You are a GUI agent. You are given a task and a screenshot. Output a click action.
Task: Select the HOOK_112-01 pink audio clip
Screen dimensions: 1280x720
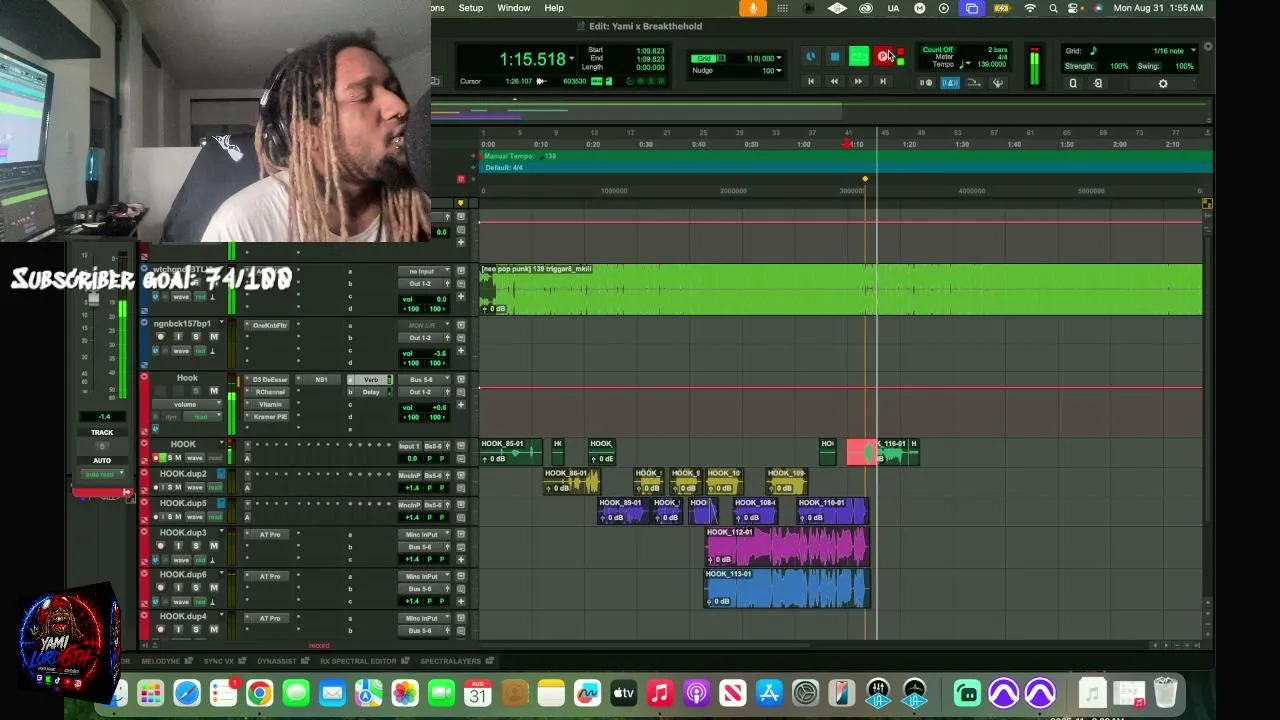point(787,546)
